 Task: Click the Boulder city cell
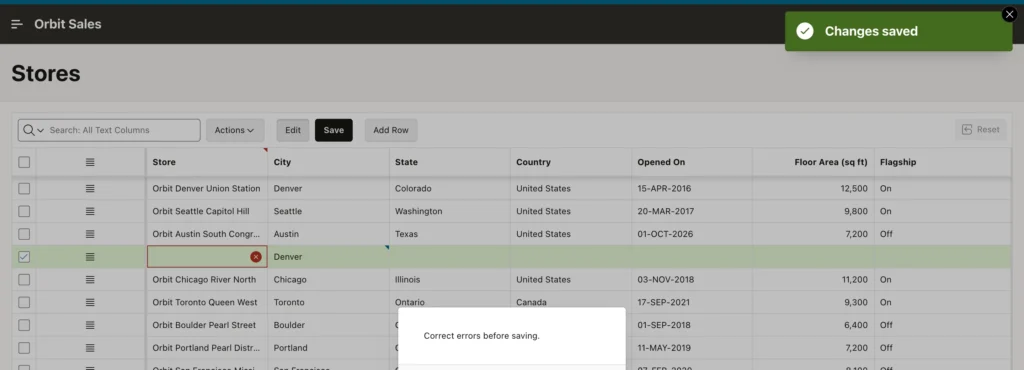click(328, 325)
